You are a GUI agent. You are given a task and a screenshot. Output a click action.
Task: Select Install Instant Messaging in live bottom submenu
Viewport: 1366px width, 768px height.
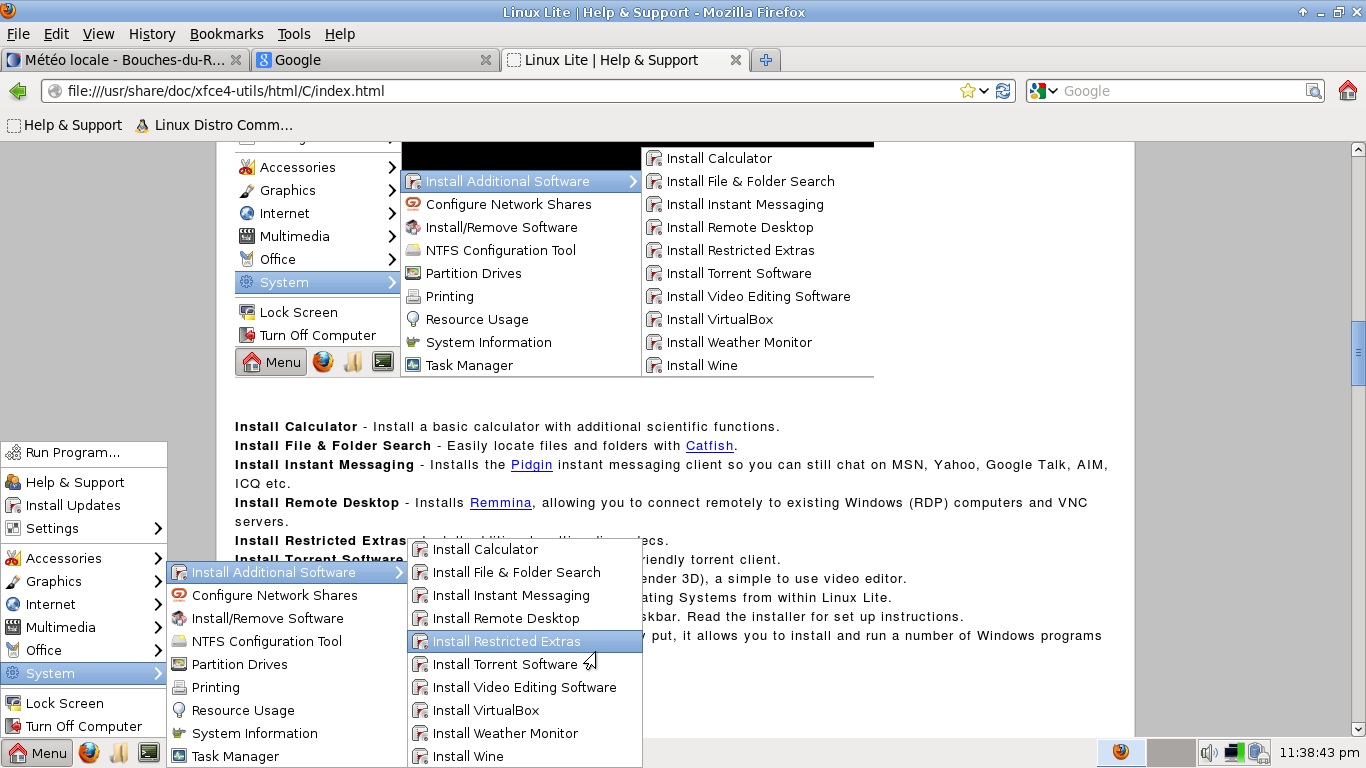[525, 595]
